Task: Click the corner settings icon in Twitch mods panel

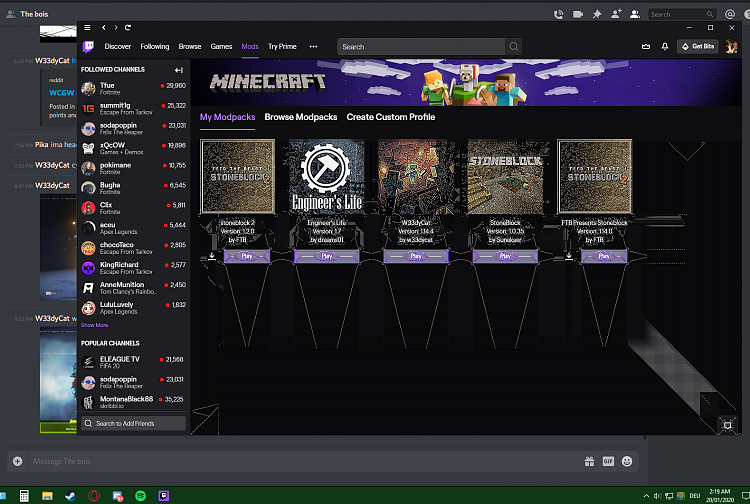Action: click(x=728, y=425)
